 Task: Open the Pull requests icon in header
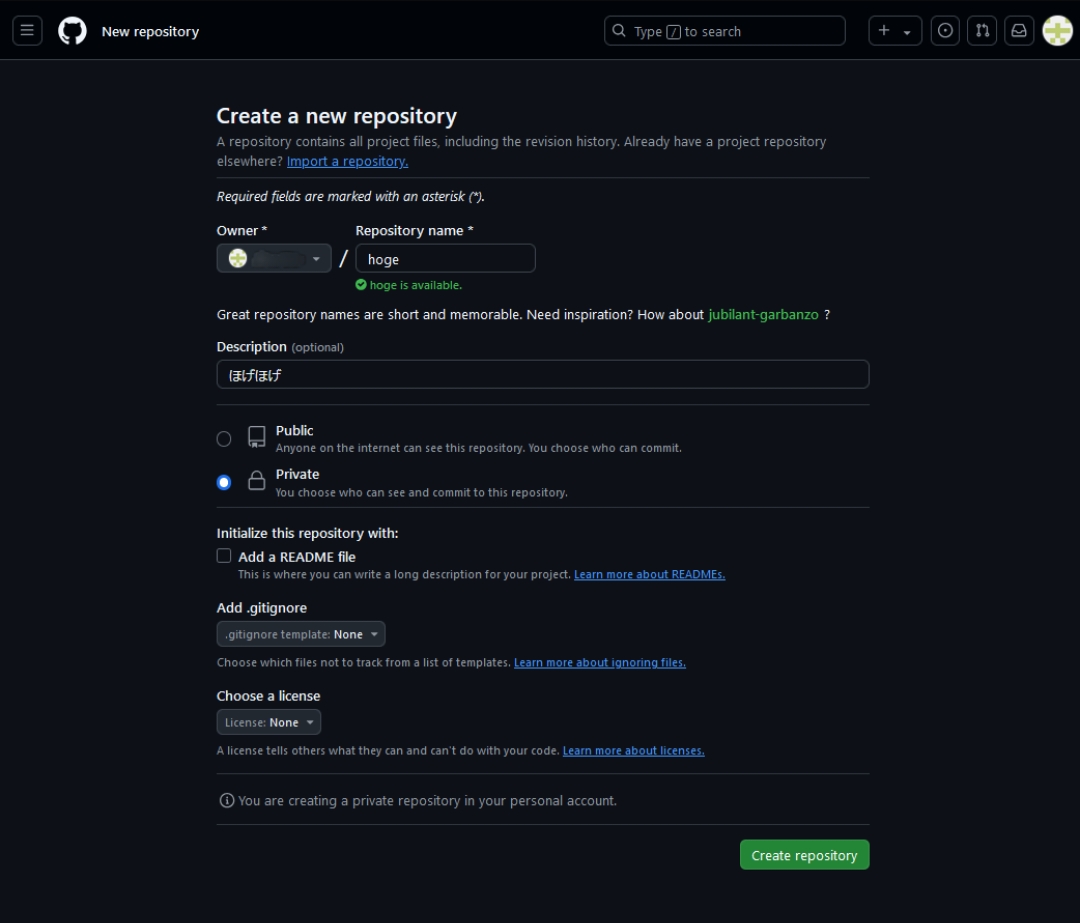pos(982,31)
